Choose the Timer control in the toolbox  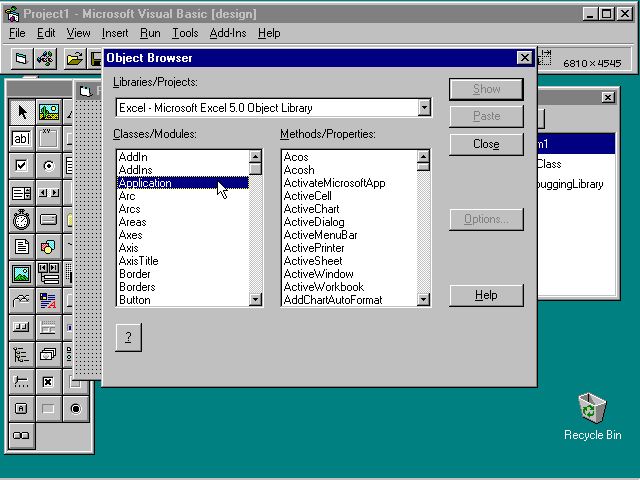(x=21, y=219)
